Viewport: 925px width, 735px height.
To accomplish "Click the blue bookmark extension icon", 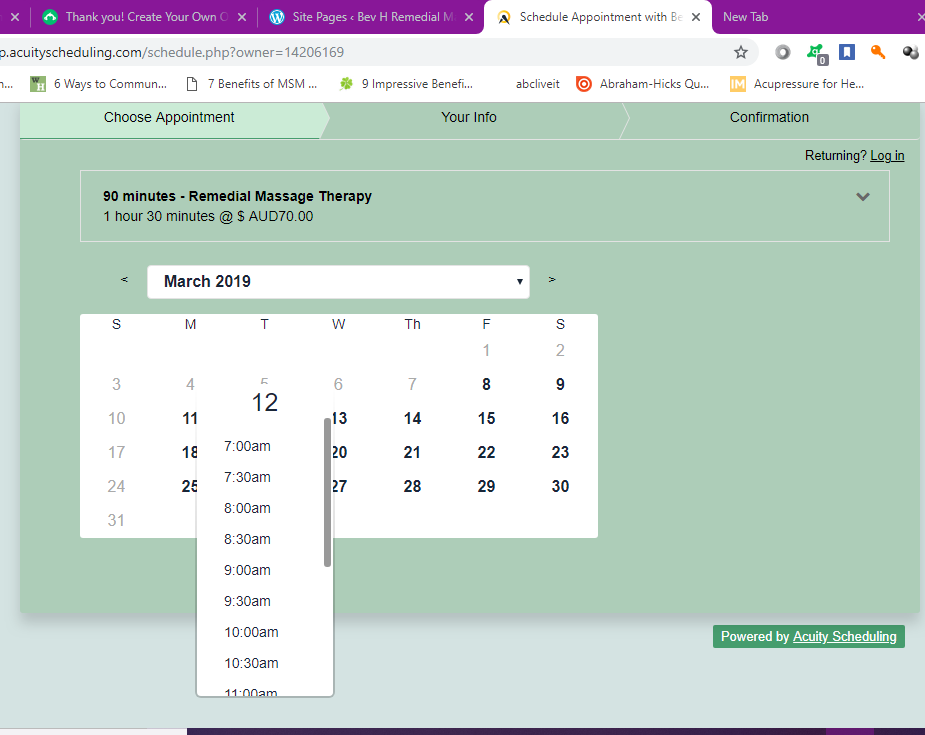I will coord(847,52).
